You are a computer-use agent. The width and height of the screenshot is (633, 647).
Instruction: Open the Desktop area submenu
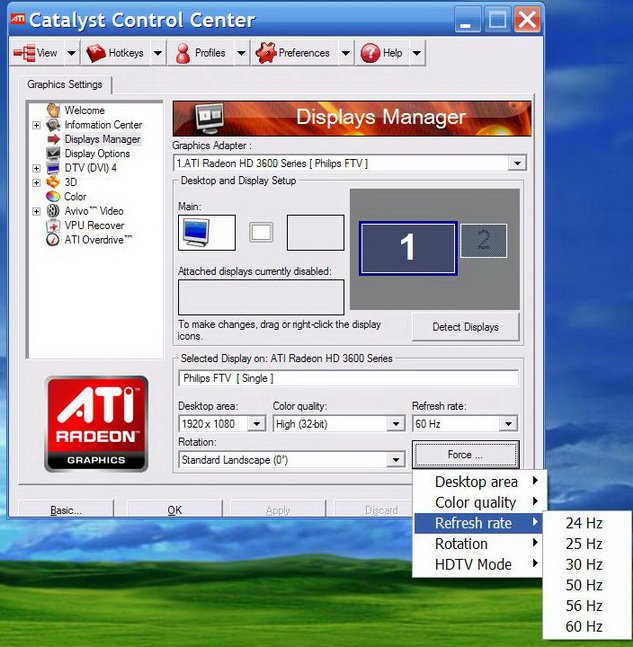click(x=479, y=482)
